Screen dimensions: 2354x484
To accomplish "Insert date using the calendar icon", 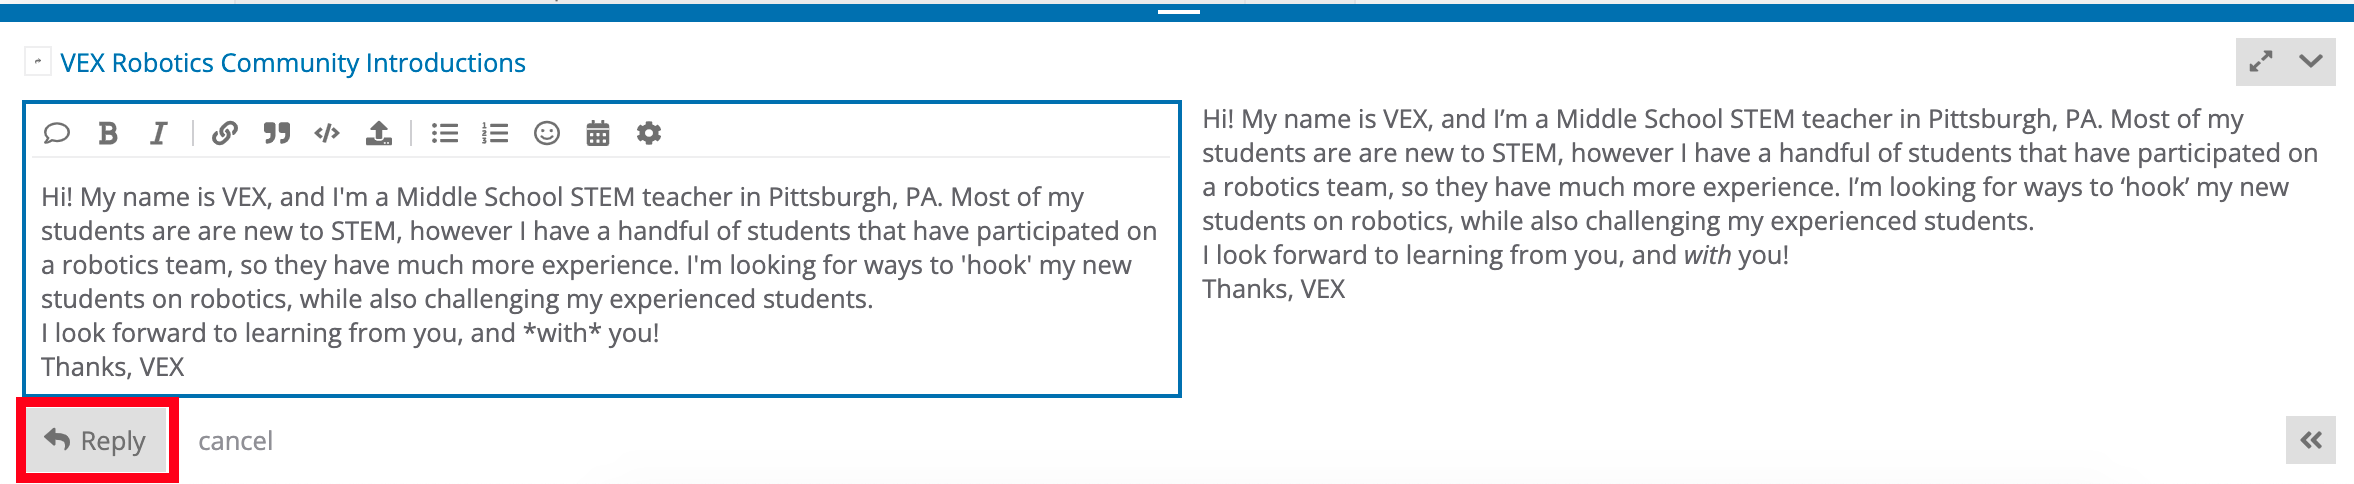I will 598,133.
